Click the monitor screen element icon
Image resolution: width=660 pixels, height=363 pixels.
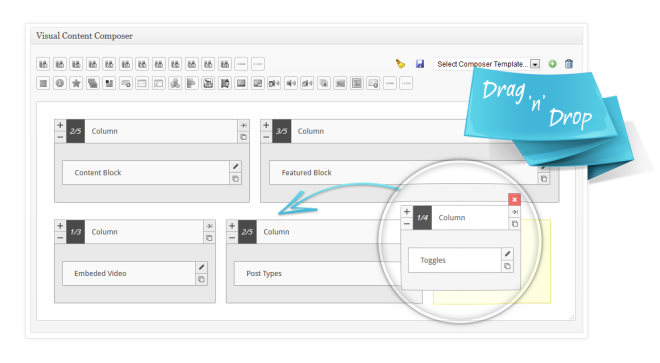pos(241,83)
